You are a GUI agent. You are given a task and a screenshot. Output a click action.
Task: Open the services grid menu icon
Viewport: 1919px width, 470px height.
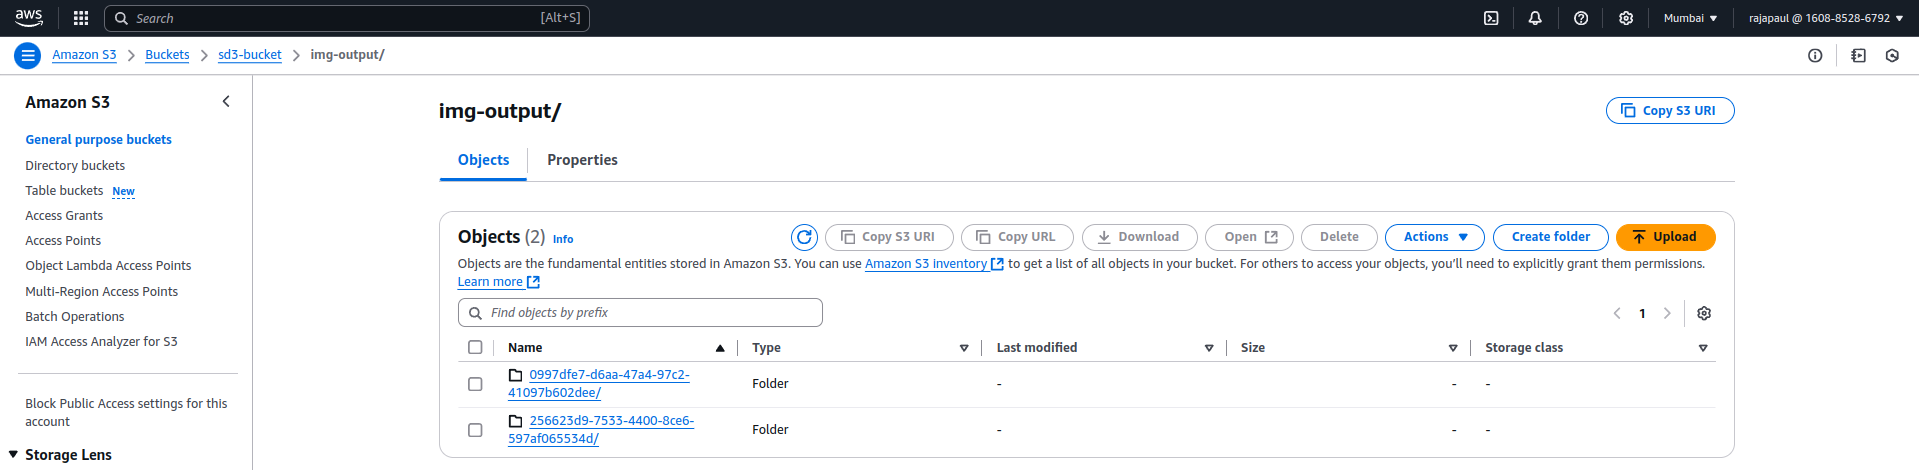(x=81, y=18)
